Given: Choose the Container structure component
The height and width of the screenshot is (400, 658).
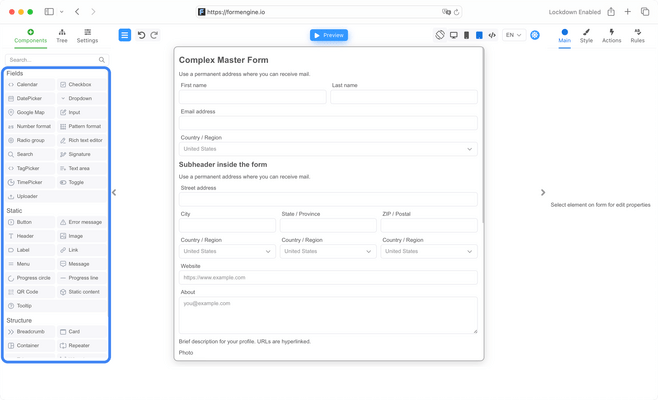Looking at the screenshot, I should [30, 345].
